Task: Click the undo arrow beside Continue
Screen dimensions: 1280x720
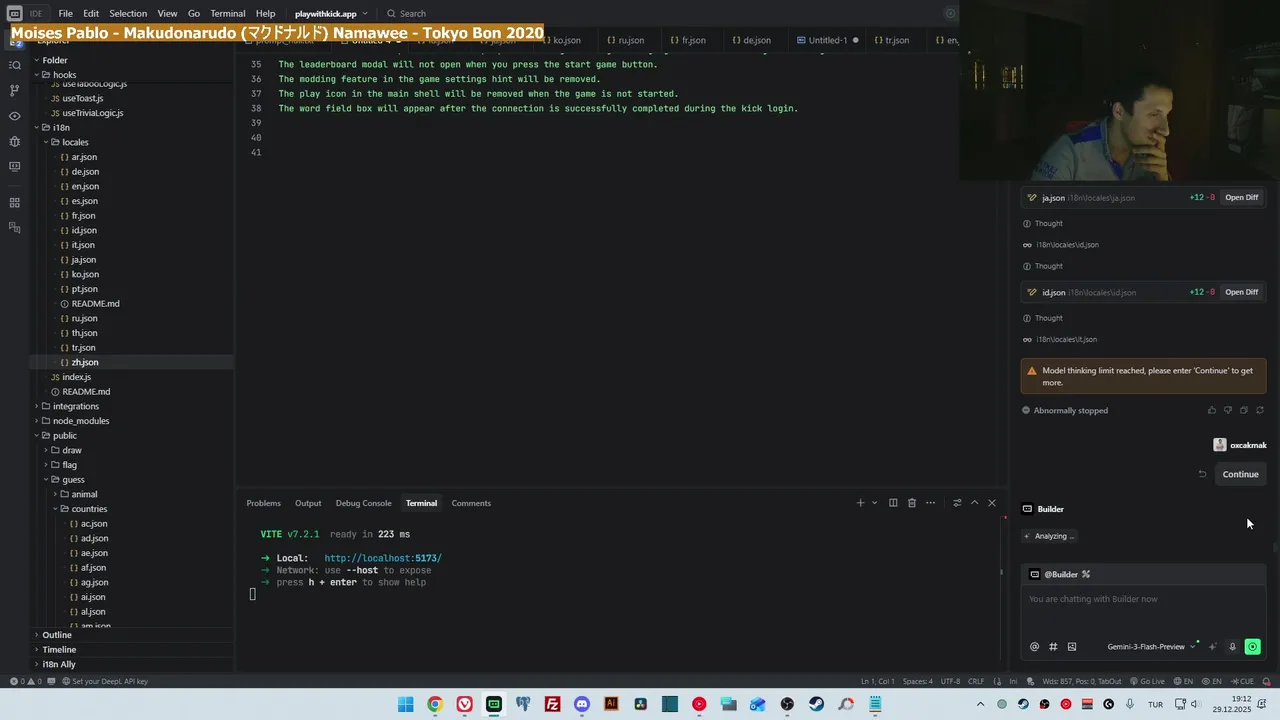Action: (x=1202, y=474)
